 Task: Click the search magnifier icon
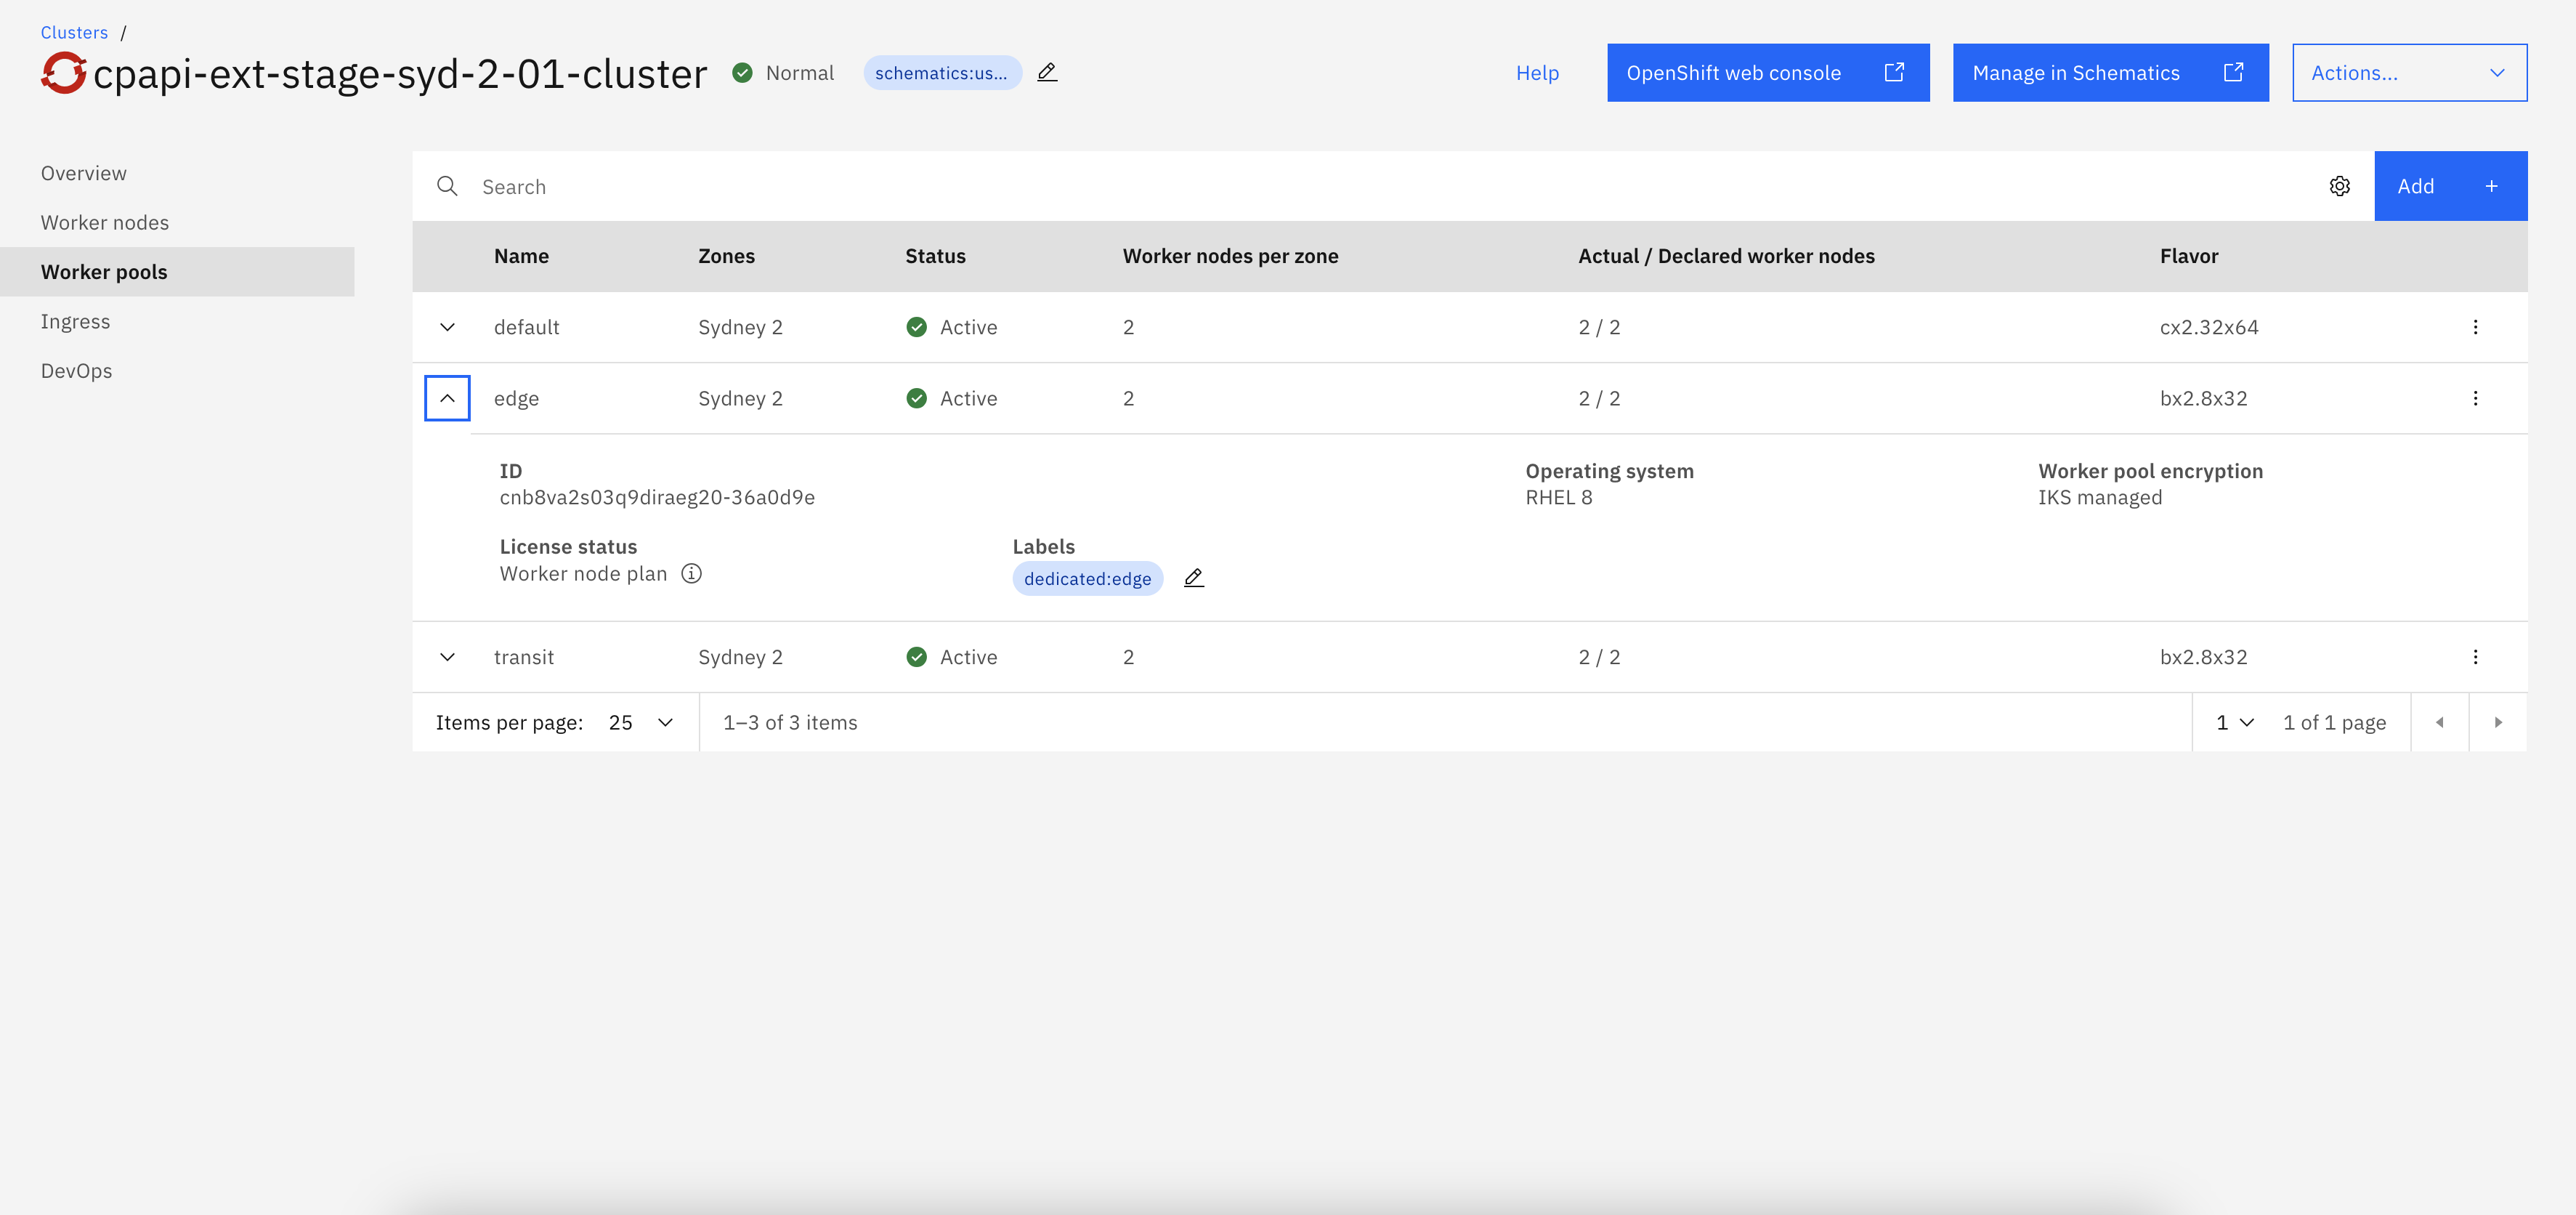tap(447, 186)
